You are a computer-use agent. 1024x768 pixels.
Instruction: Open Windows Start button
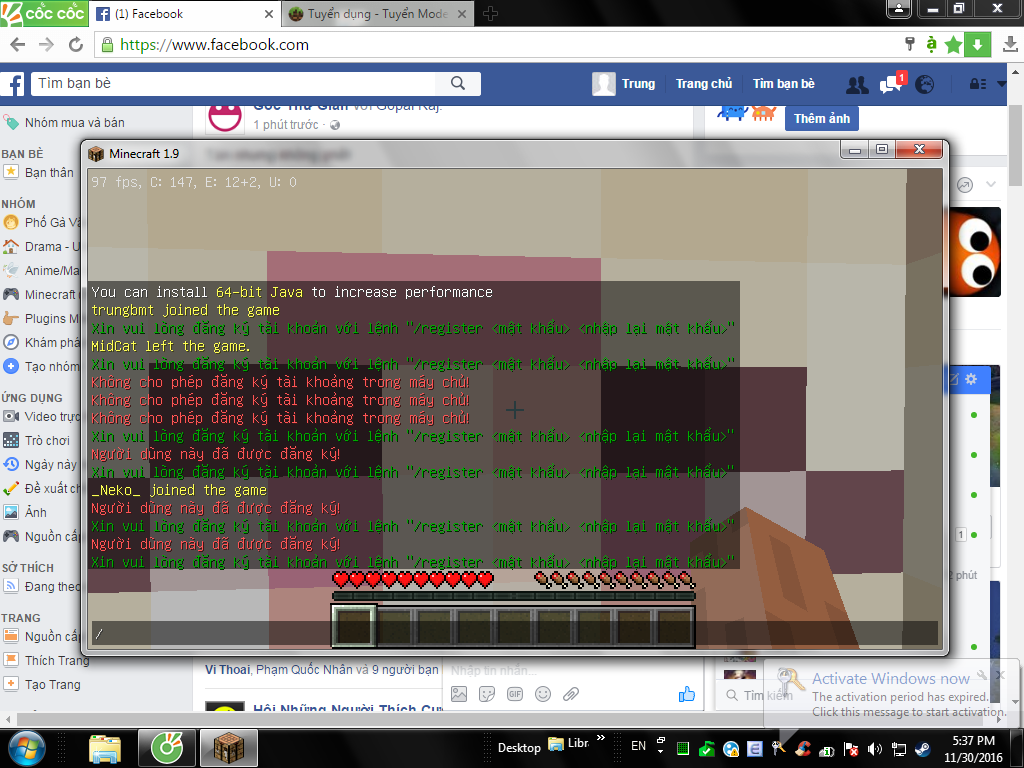coord(26,748)
